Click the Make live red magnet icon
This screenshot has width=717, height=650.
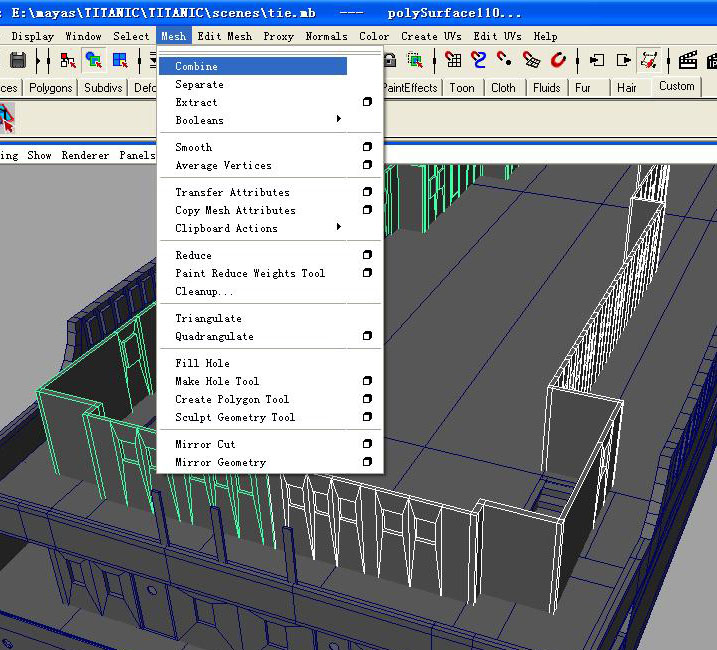click(x=558, y=60)
